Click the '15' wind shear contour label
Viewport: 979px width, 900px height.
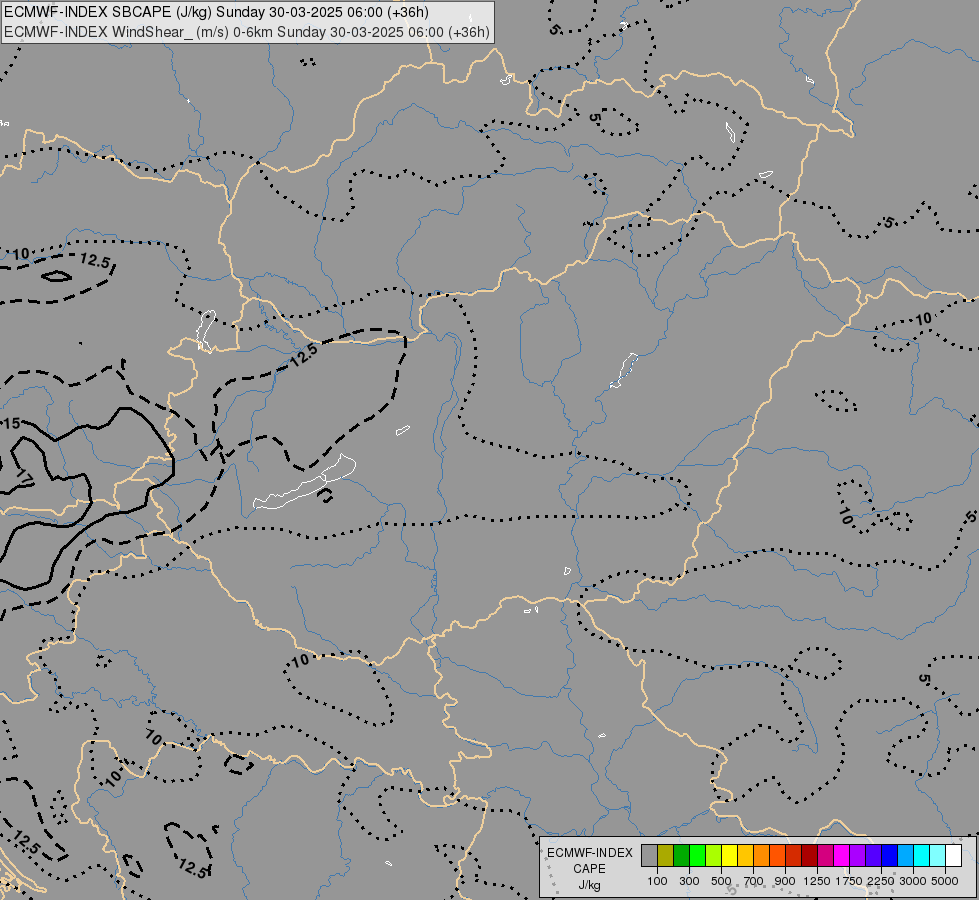12,424
